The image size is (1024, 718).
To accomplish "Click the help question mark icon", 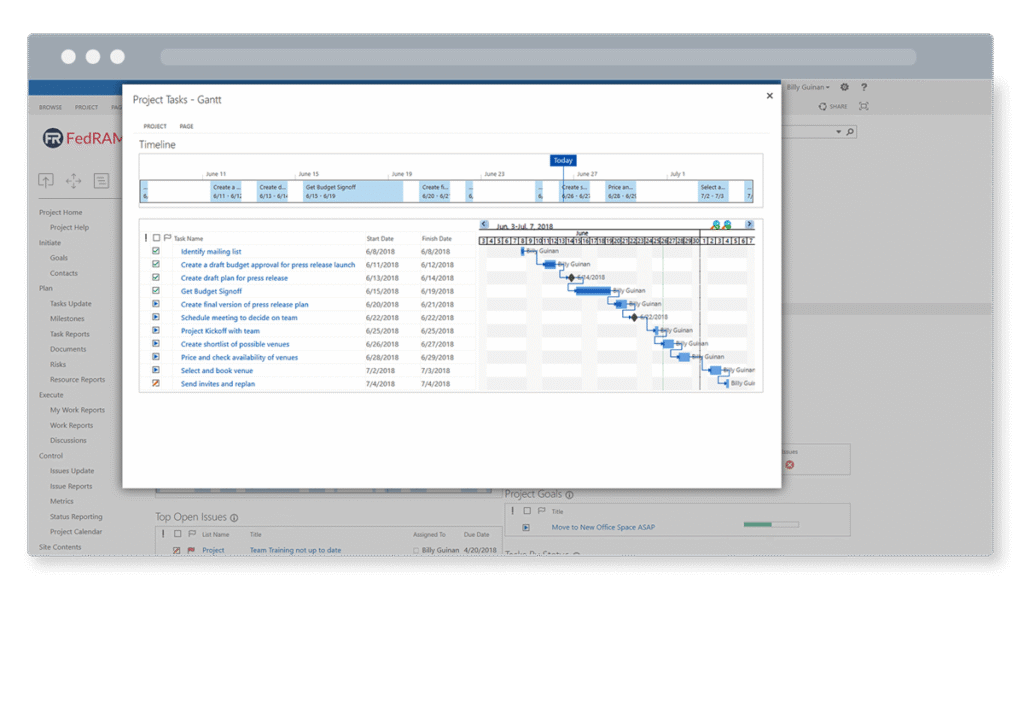I will [x=864, y=88].
